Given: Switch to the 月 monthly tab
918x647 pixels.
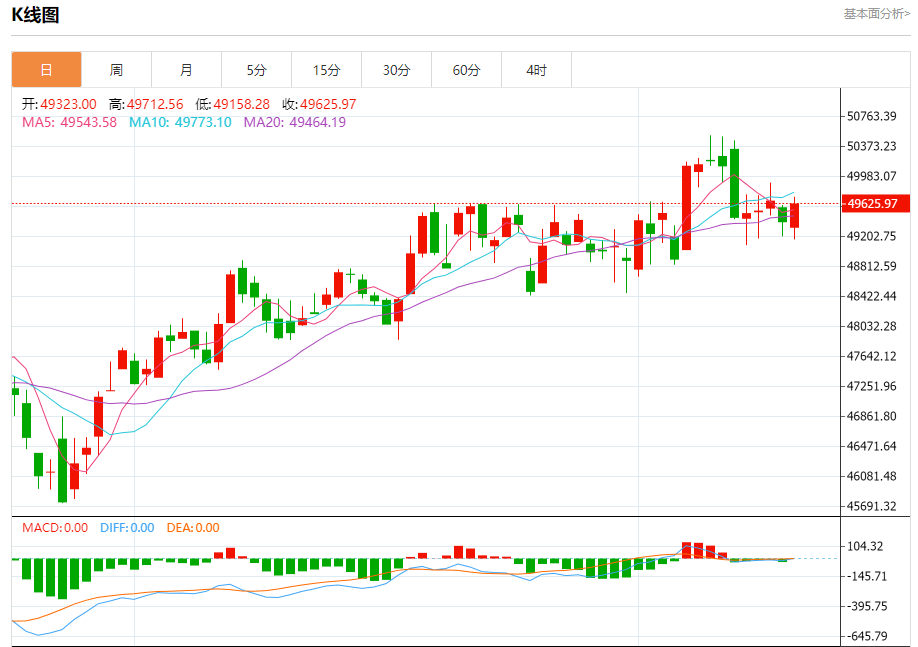Looking at the screenshot, I should [186, 70].
